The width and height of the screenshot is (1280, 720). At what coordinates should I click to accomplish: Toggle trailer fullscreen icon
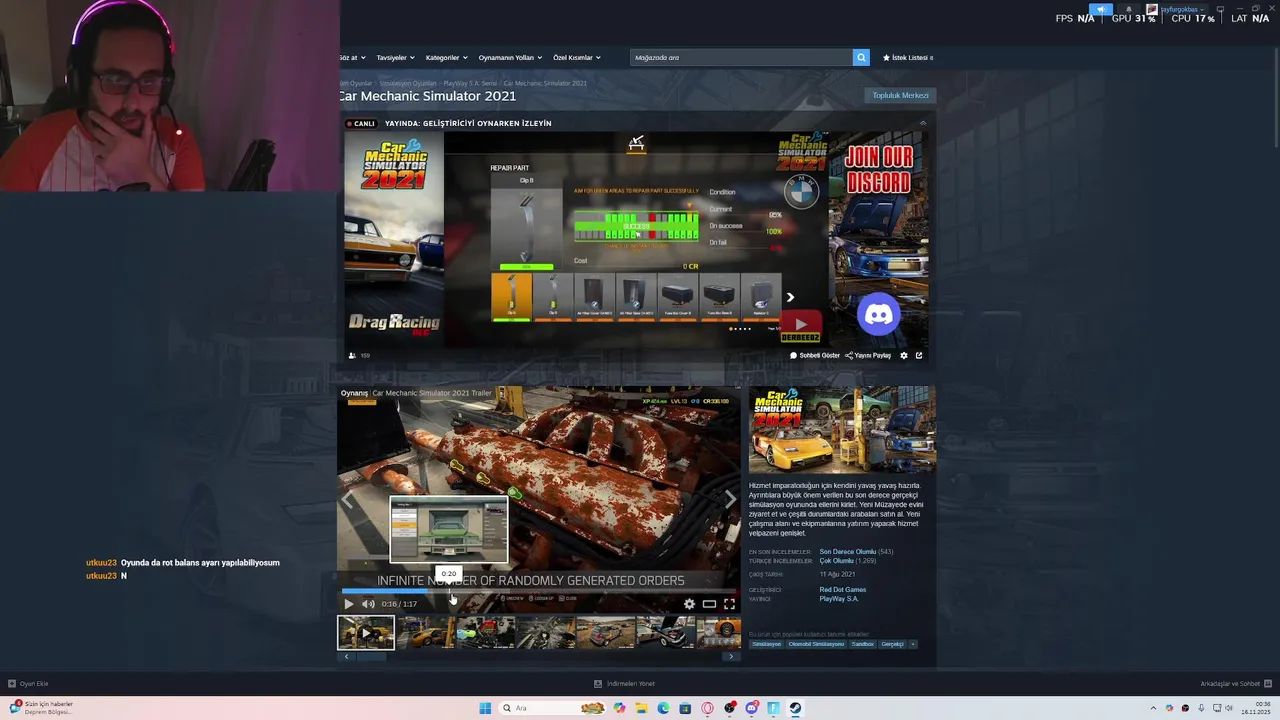tap(729, 603)
